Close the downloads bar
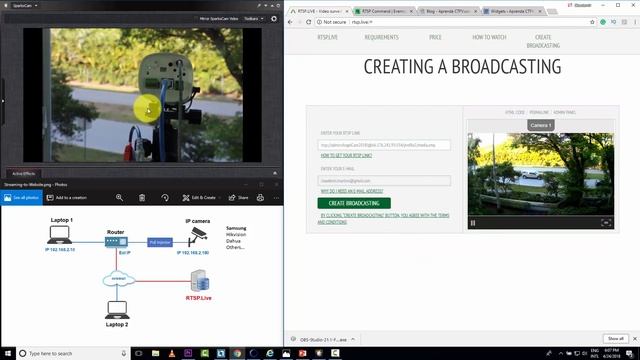This screenshot has width=640, height=360. click(635, 339)
